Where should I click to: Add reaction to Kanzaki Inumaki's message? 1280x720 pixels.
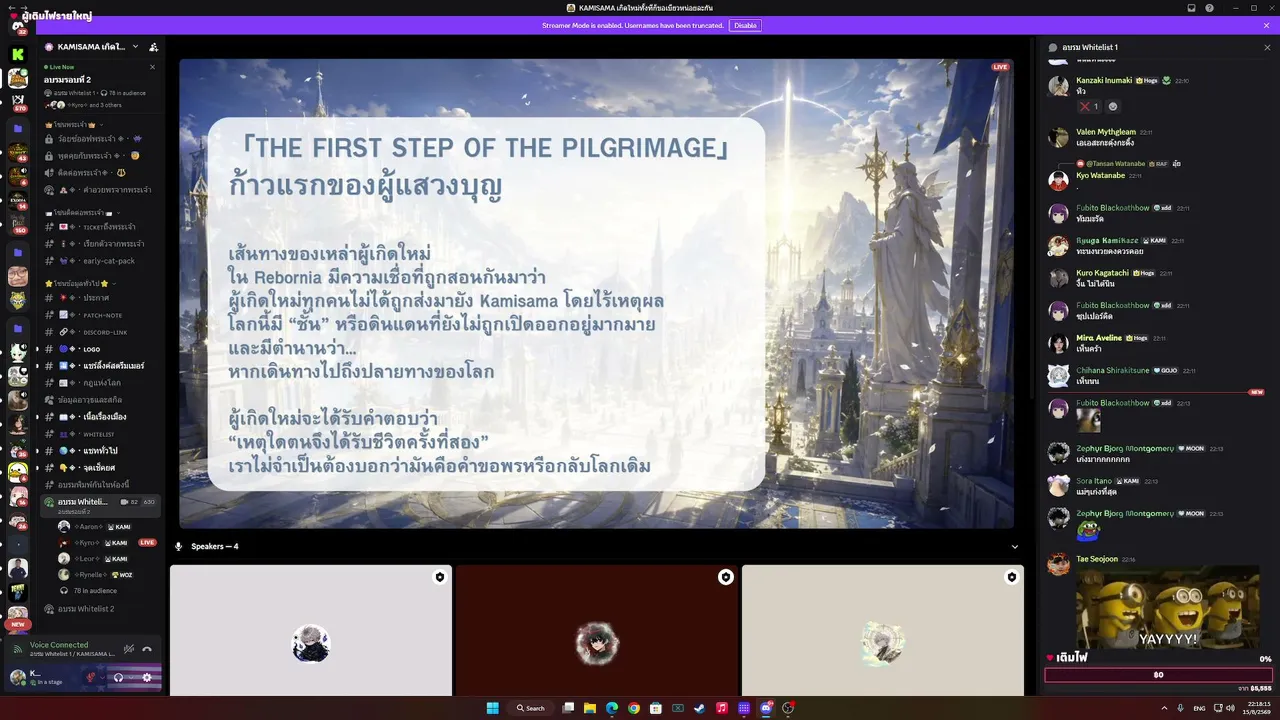click(1113, 106)
